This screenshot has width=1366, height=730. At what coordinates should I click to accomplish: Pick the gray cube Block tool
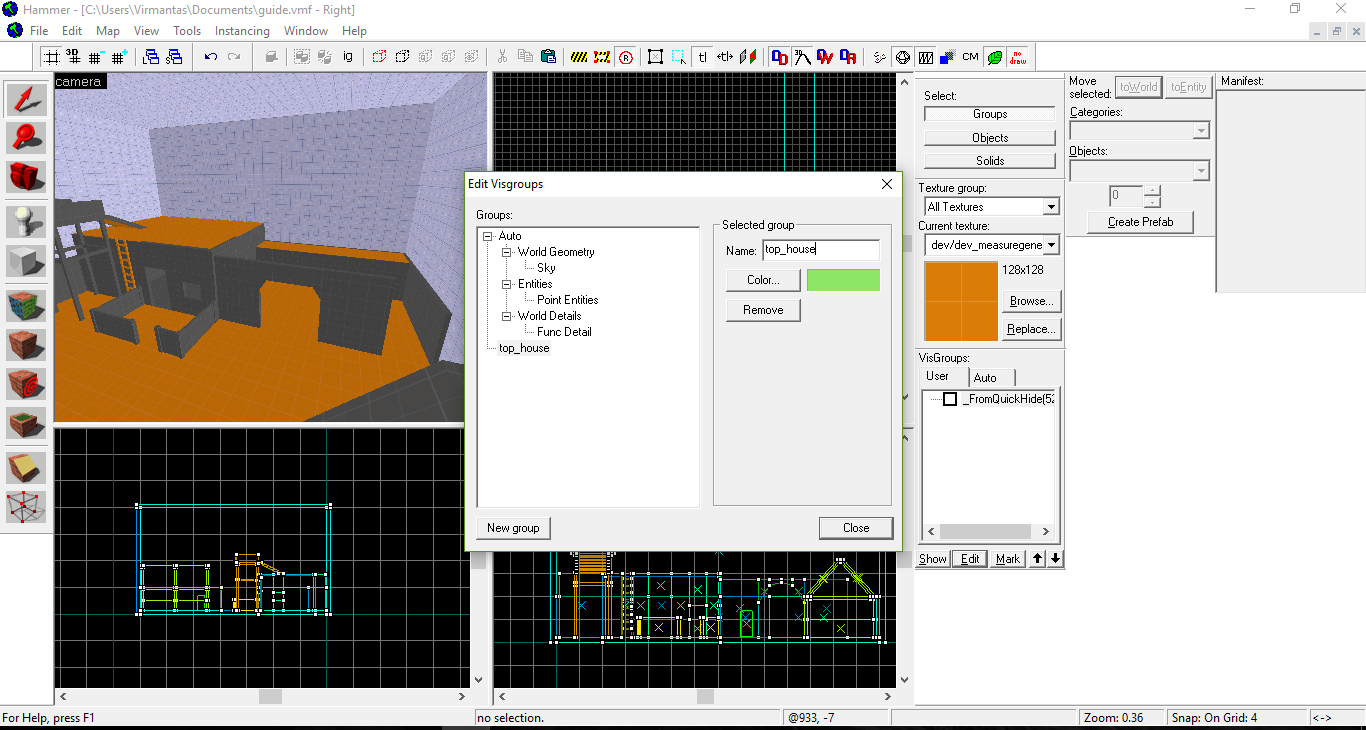click(27, 262)
